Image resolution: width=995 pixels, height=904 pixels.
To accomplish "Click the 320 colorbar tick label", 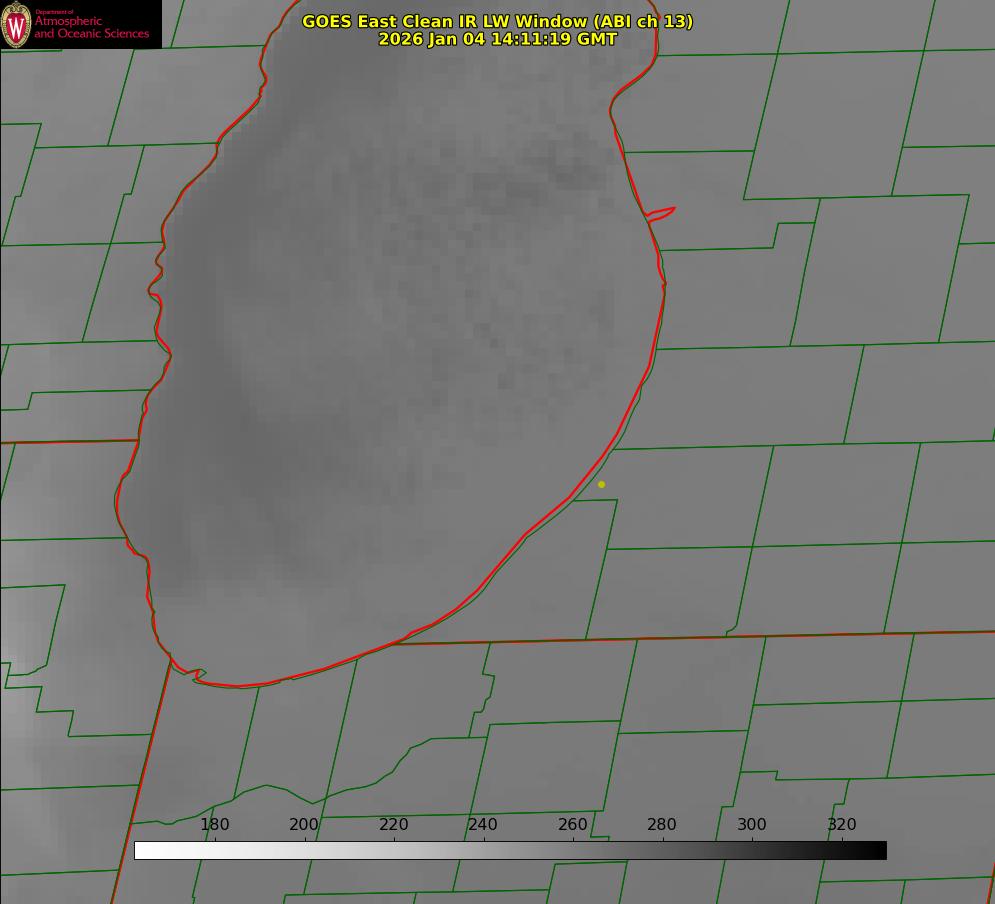I will coord(842,825).
